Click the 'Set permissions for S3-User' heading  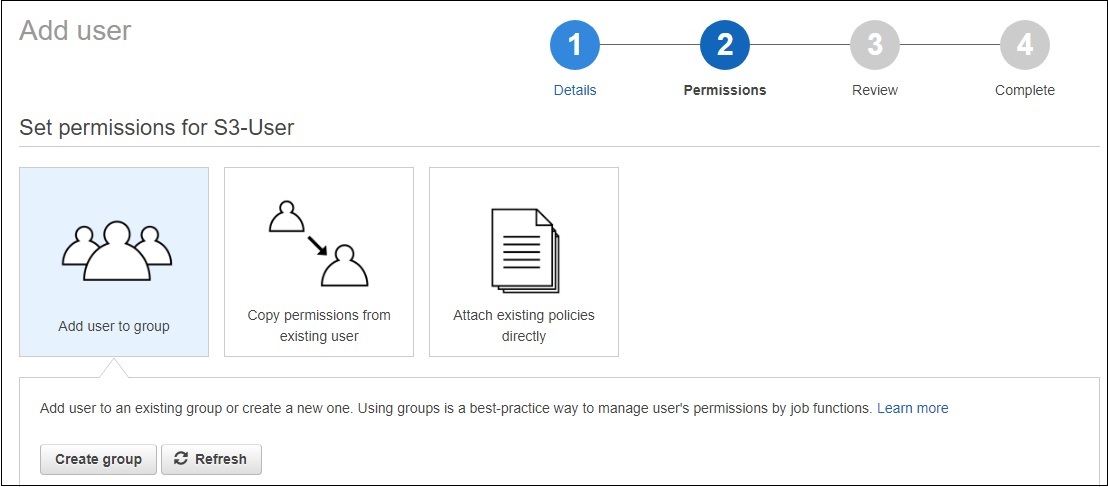tap(157, 128)
